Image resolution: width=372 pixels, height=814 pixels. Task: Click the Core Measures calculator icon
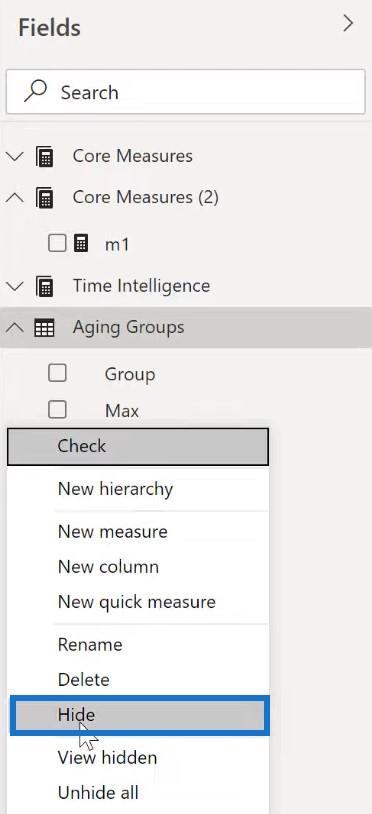tap(45, 156)
